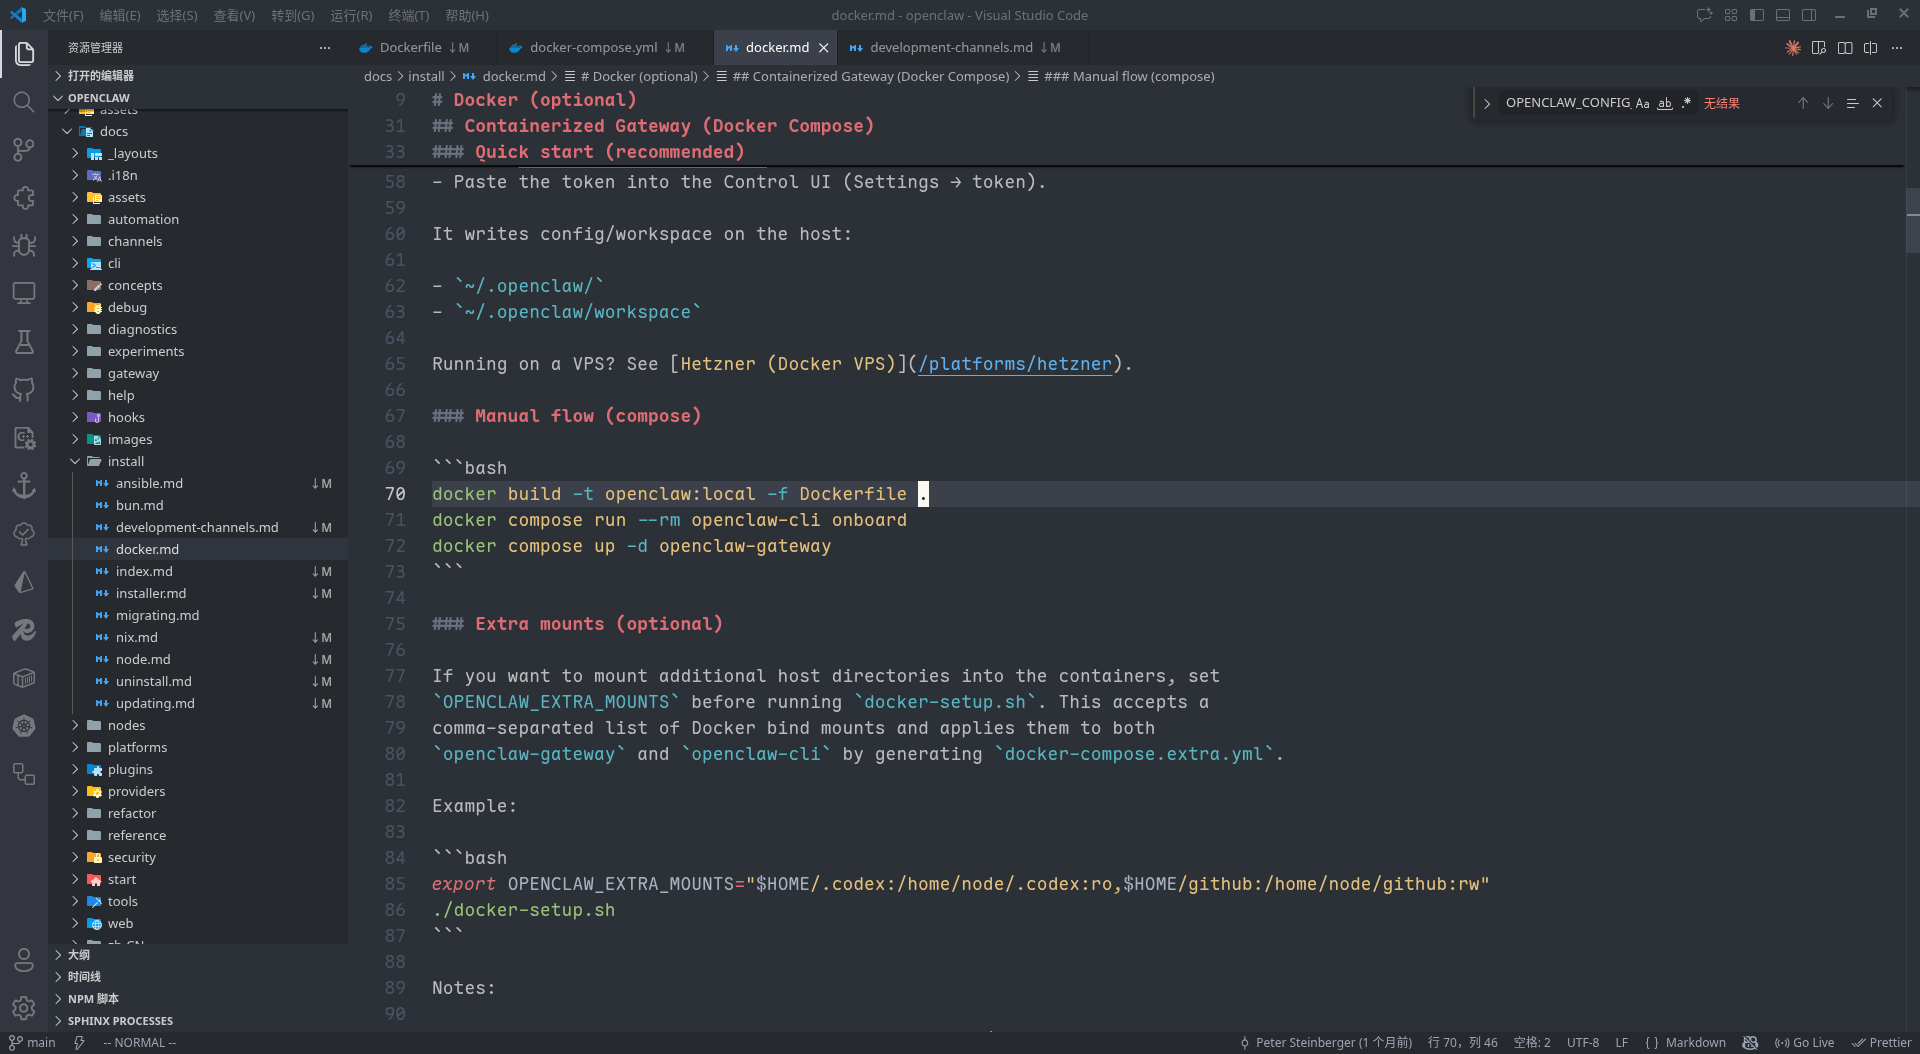Toggle secondary sidebar visibility
Viewport: 1920px width, 1054px height.
(x=1809, y=15)
